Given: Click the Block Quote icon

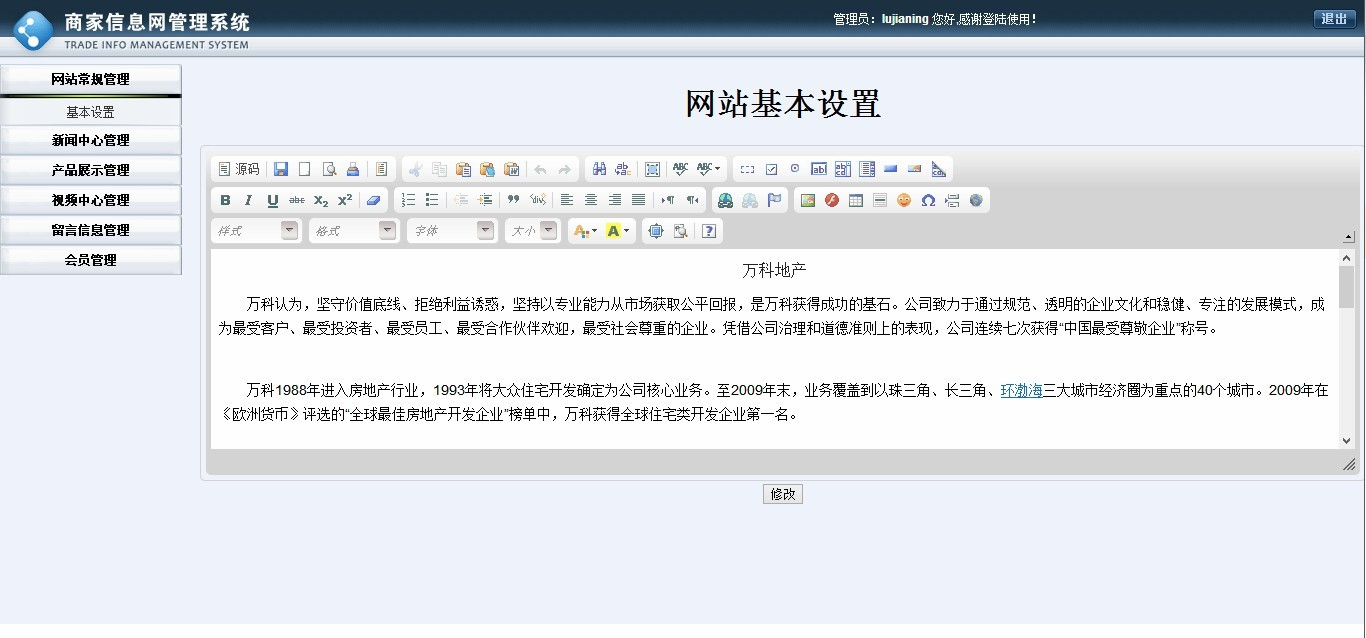Looking at the screenshot, I should click(513, 200).
